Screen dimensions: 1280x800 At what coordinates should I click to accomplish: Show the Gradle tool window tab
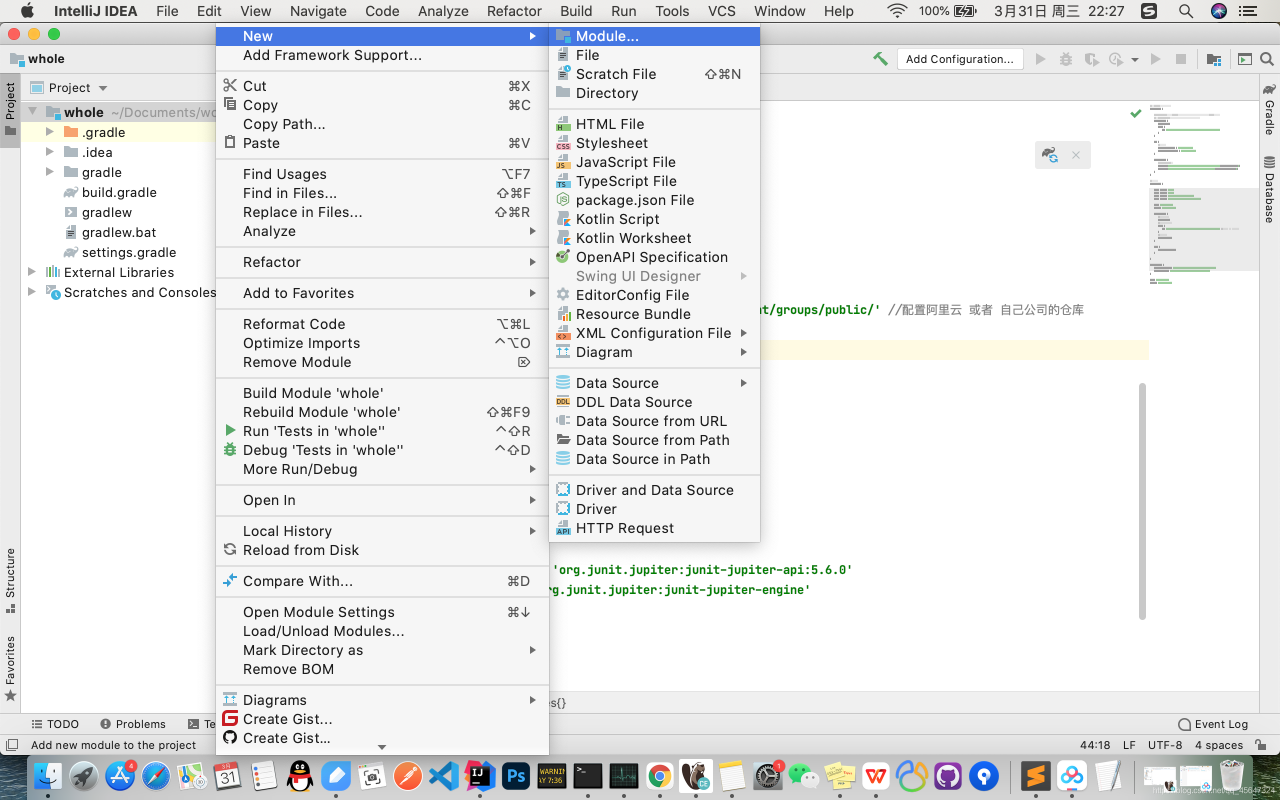[1269, 111]
